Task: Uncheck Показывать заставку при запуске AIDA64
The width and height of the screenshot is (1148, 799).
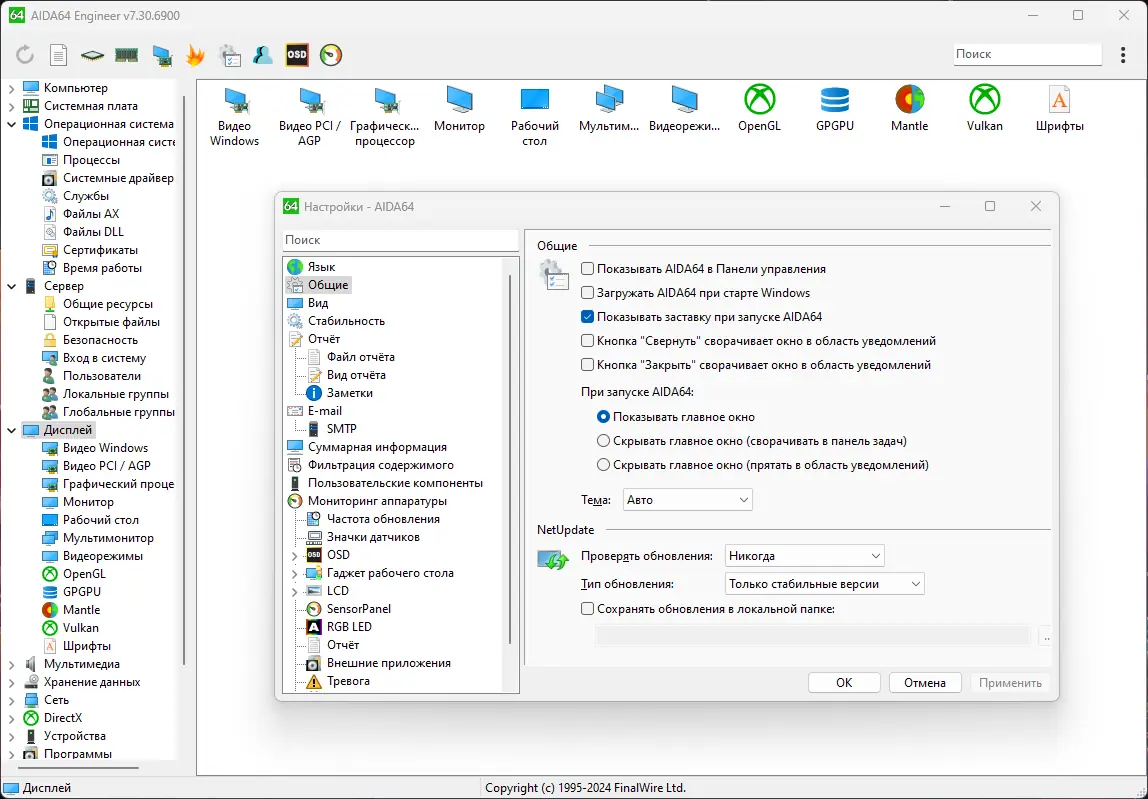Action: (x=587, y=317)
